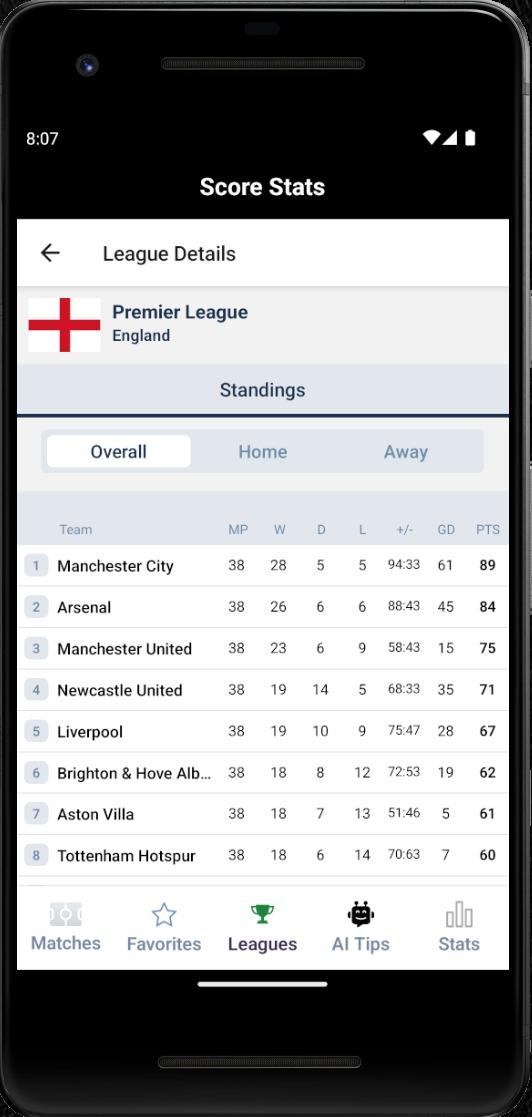Screen dimensions: 532x1117
Task: Open the Arsenal team row
Action: click(x=263, y=607)
